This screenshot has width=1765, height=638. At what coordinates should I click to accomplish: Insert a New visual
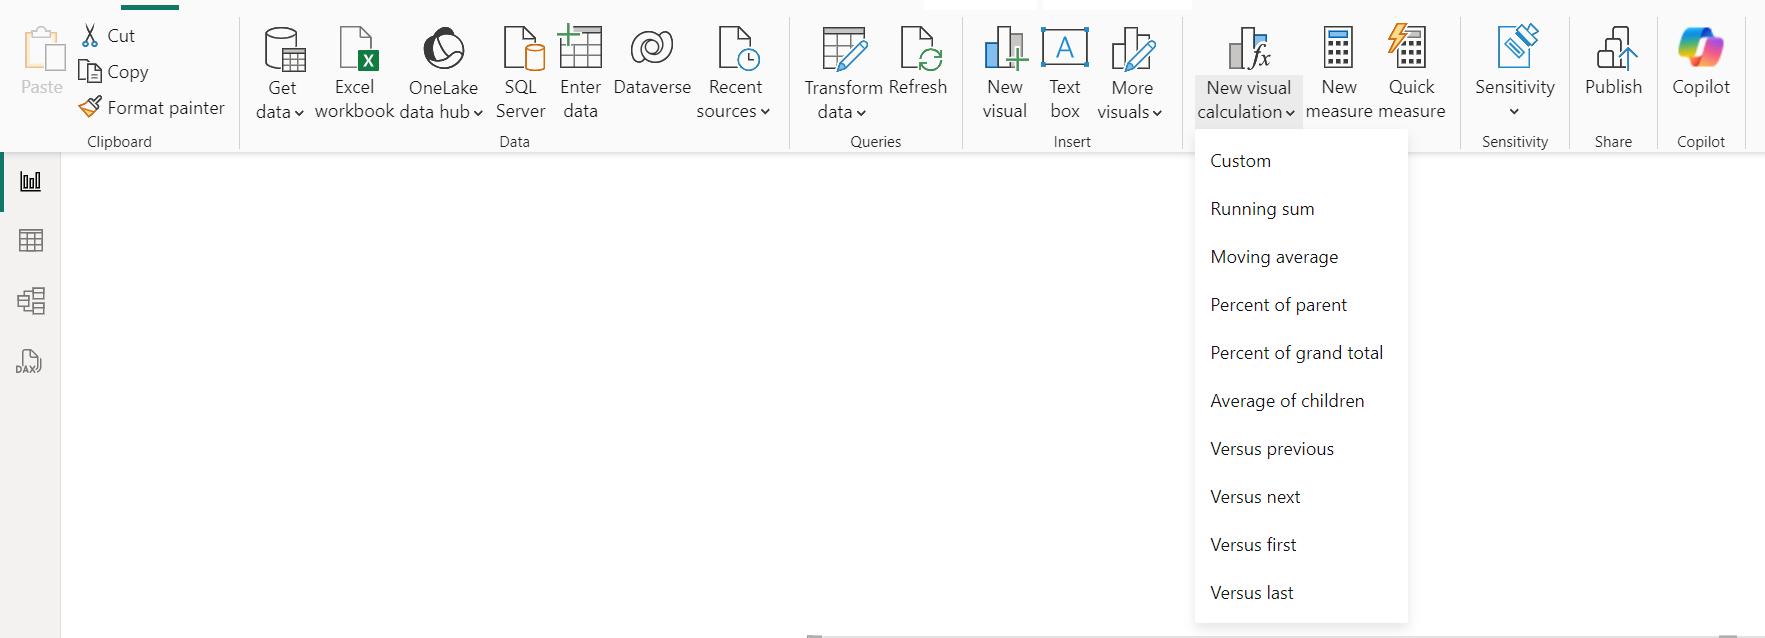tap(1005, 73)
